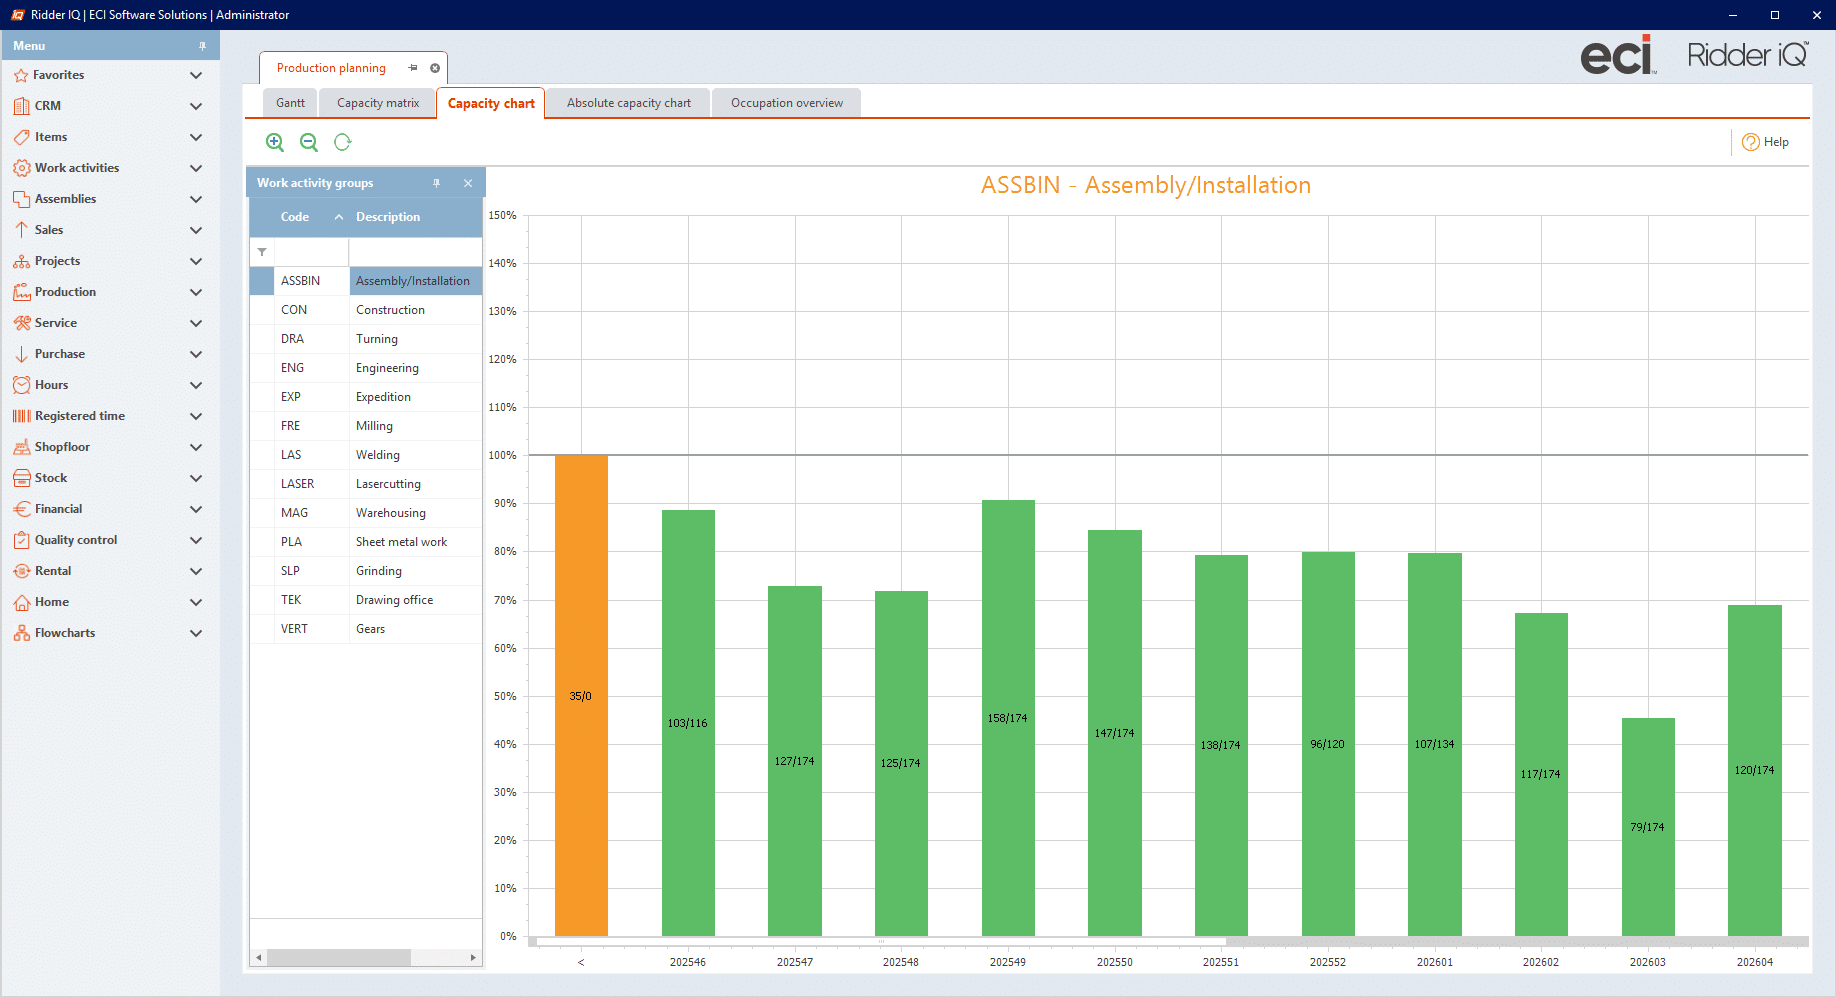Pin the Production planning tab

pos(413,68)
